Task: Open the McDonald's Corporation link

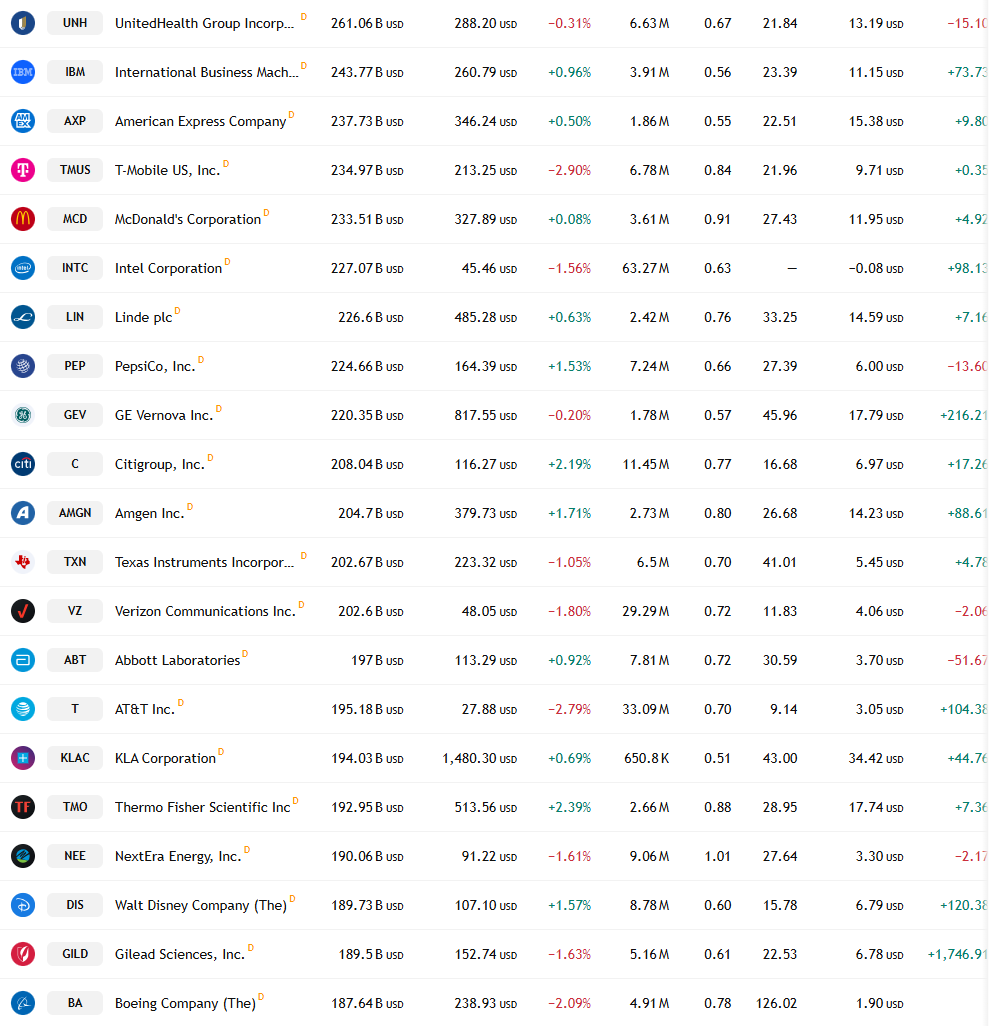Action: point(188,219)
